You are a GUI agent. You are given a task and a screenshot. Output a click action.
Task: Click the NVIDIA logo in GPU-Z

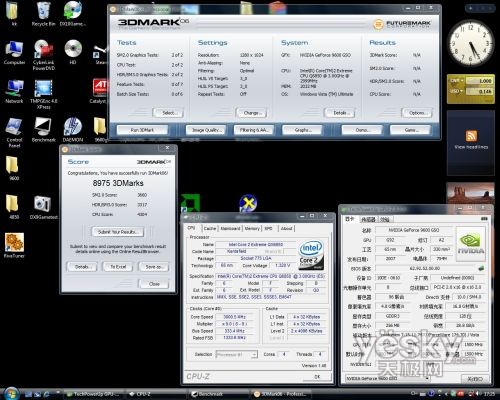click(470, 243)
